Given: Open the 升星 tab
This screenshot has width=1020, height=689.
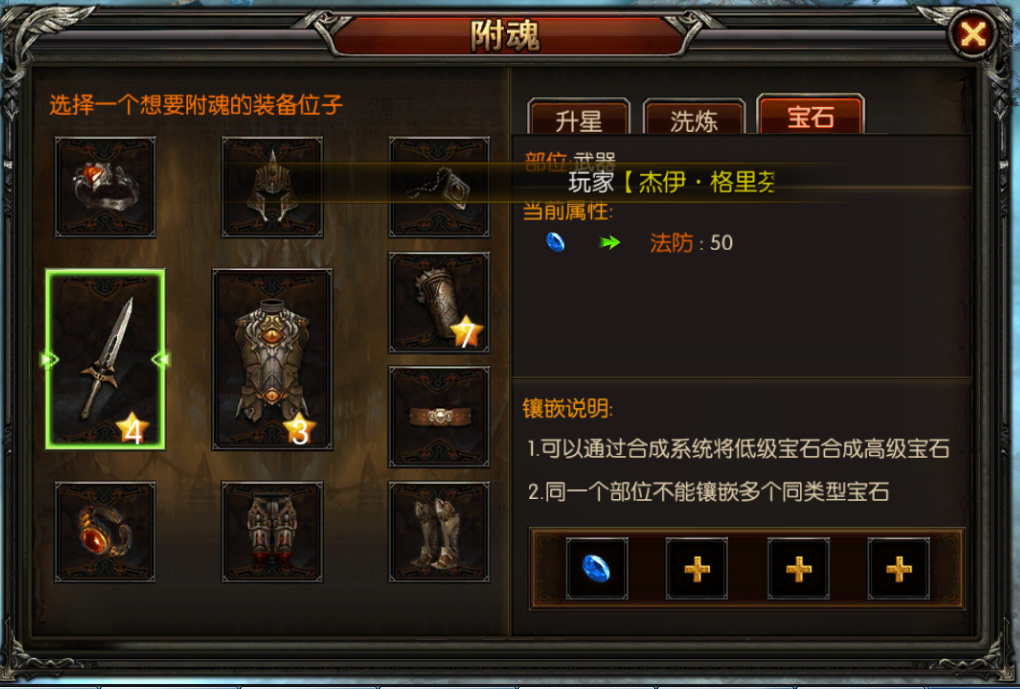Looking at the screenshot, I should click(x=579, y=118).
